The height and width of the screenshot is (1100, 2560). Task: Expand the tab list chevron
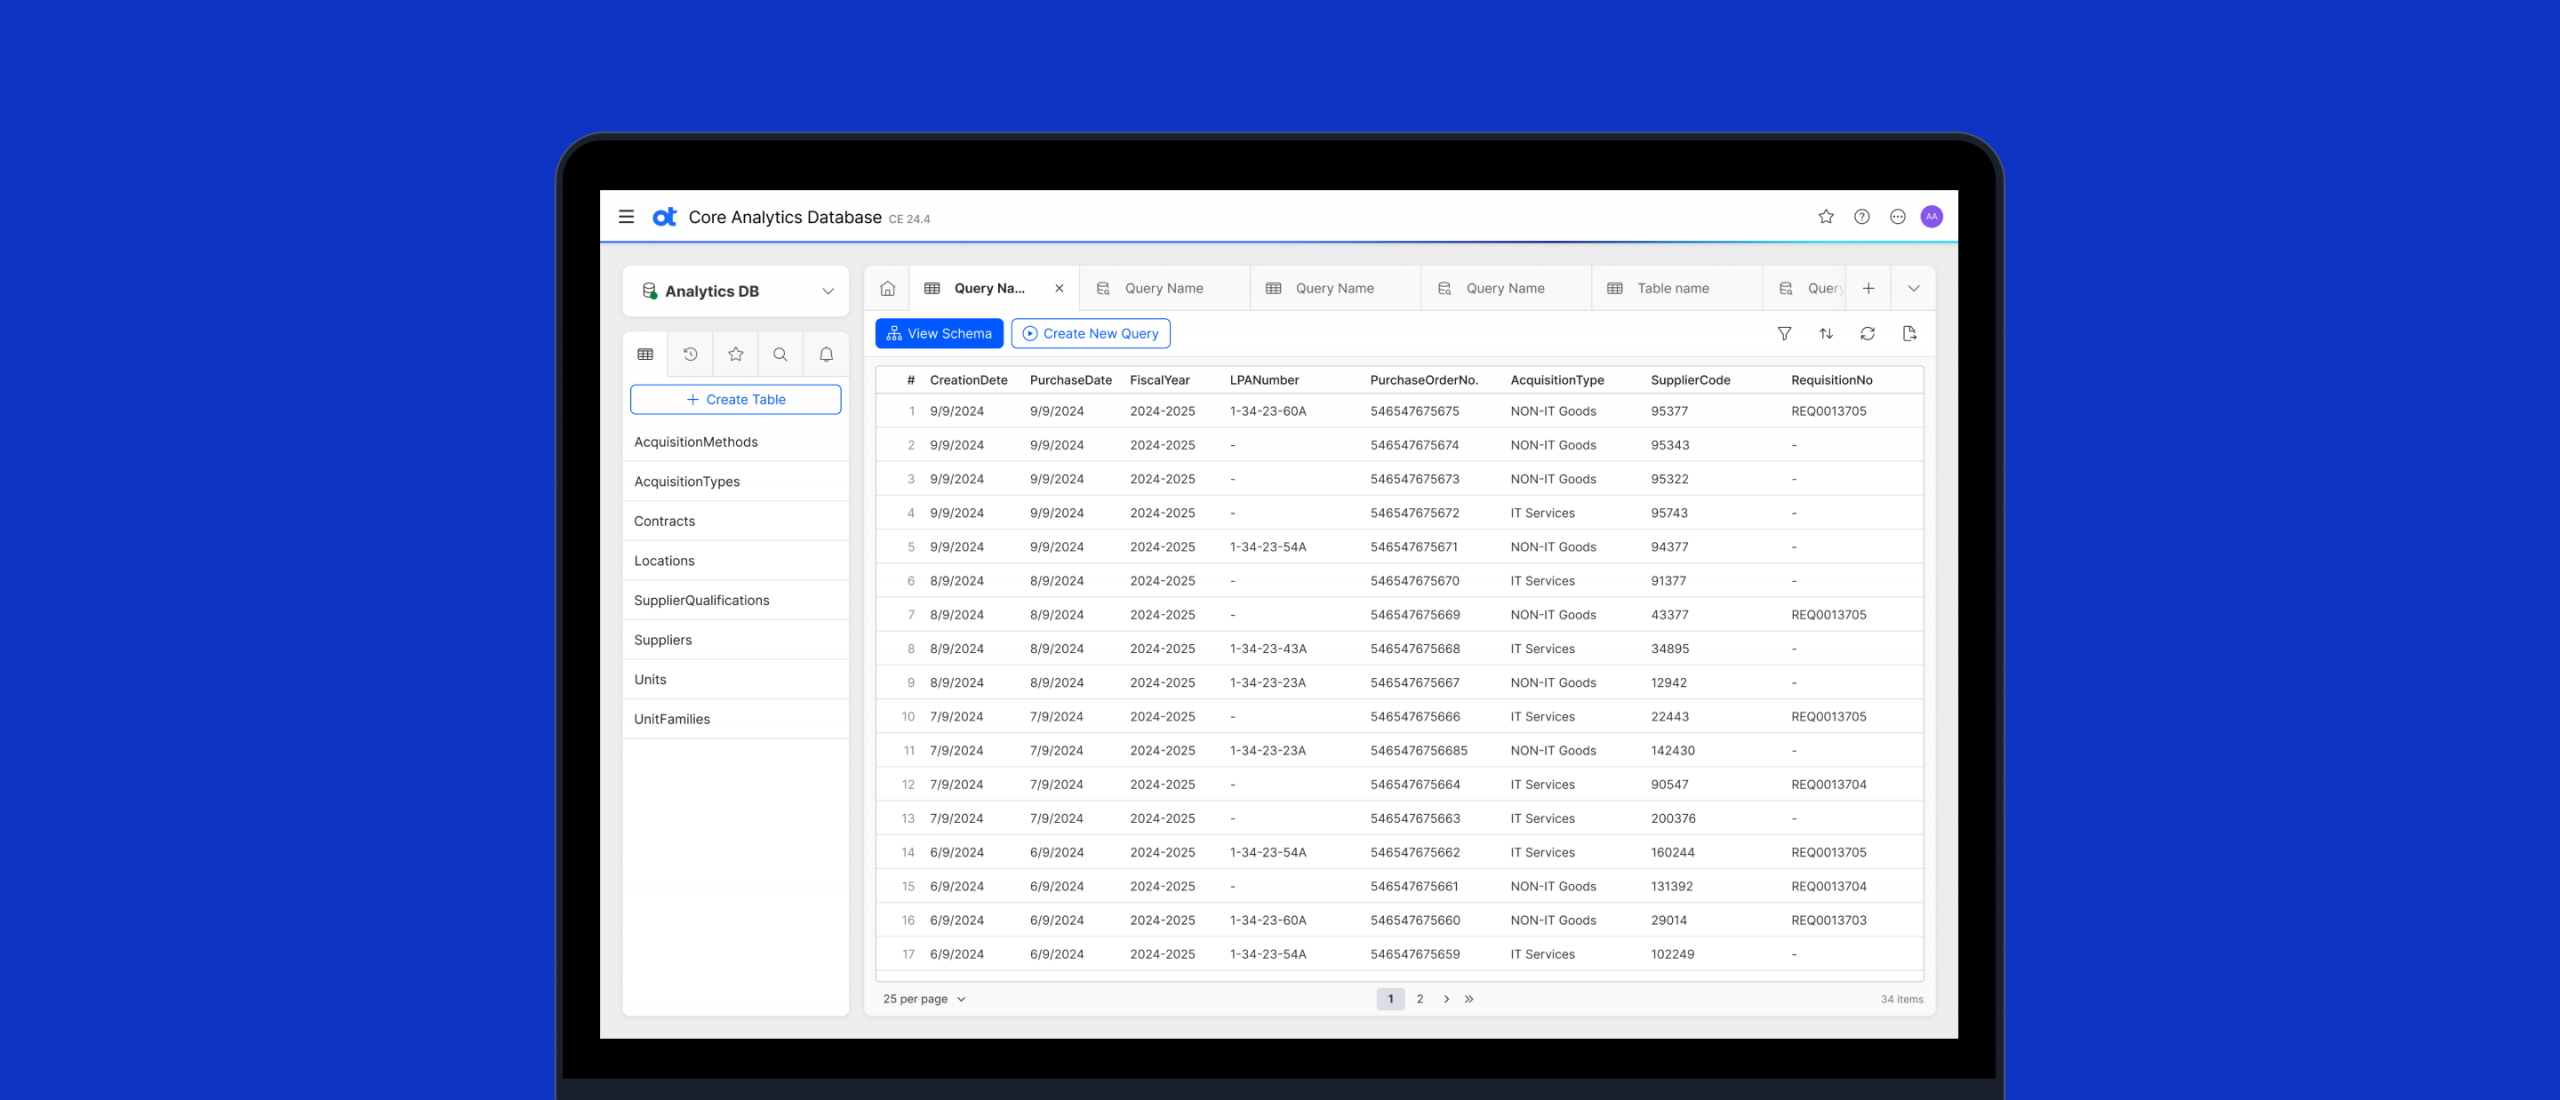click(1913, 288)
